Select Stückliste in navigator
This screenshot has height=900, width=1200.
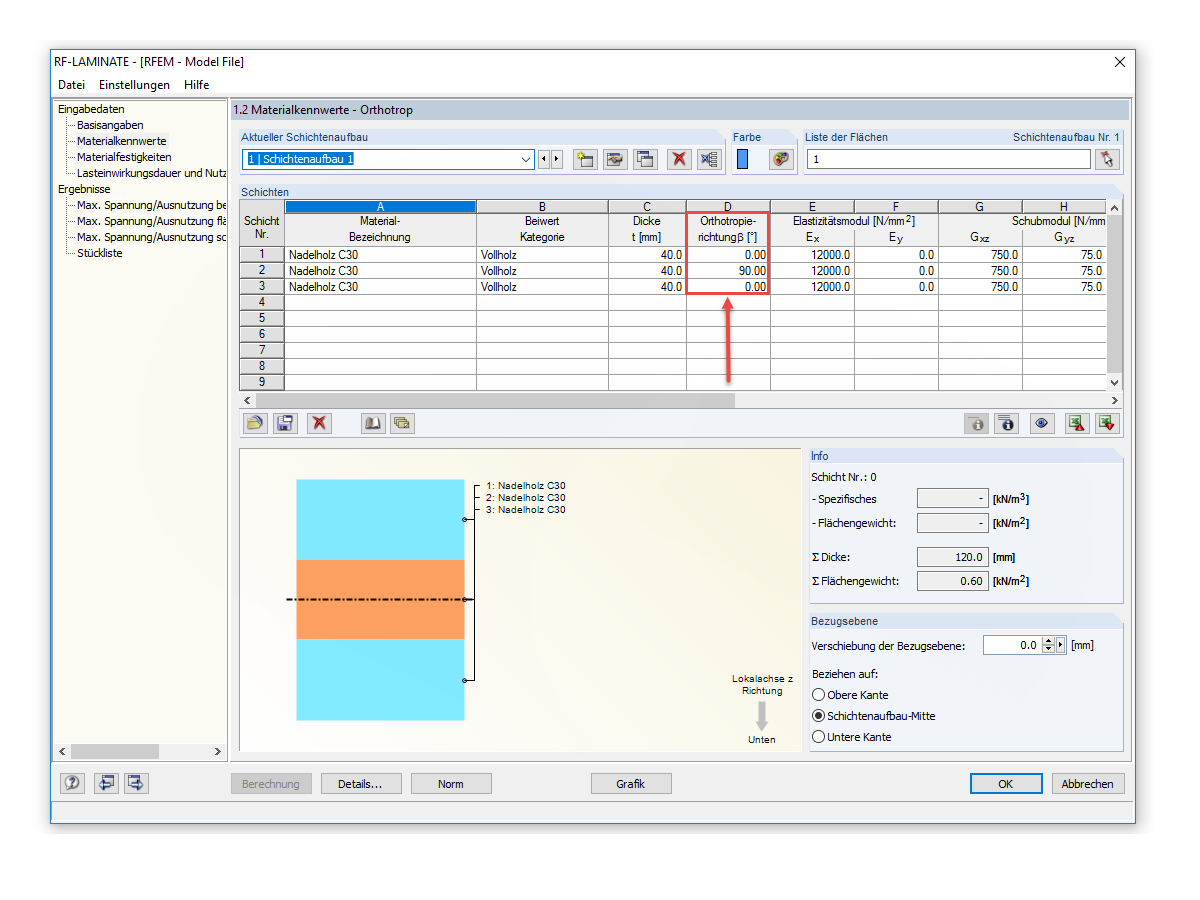point(100,253)
